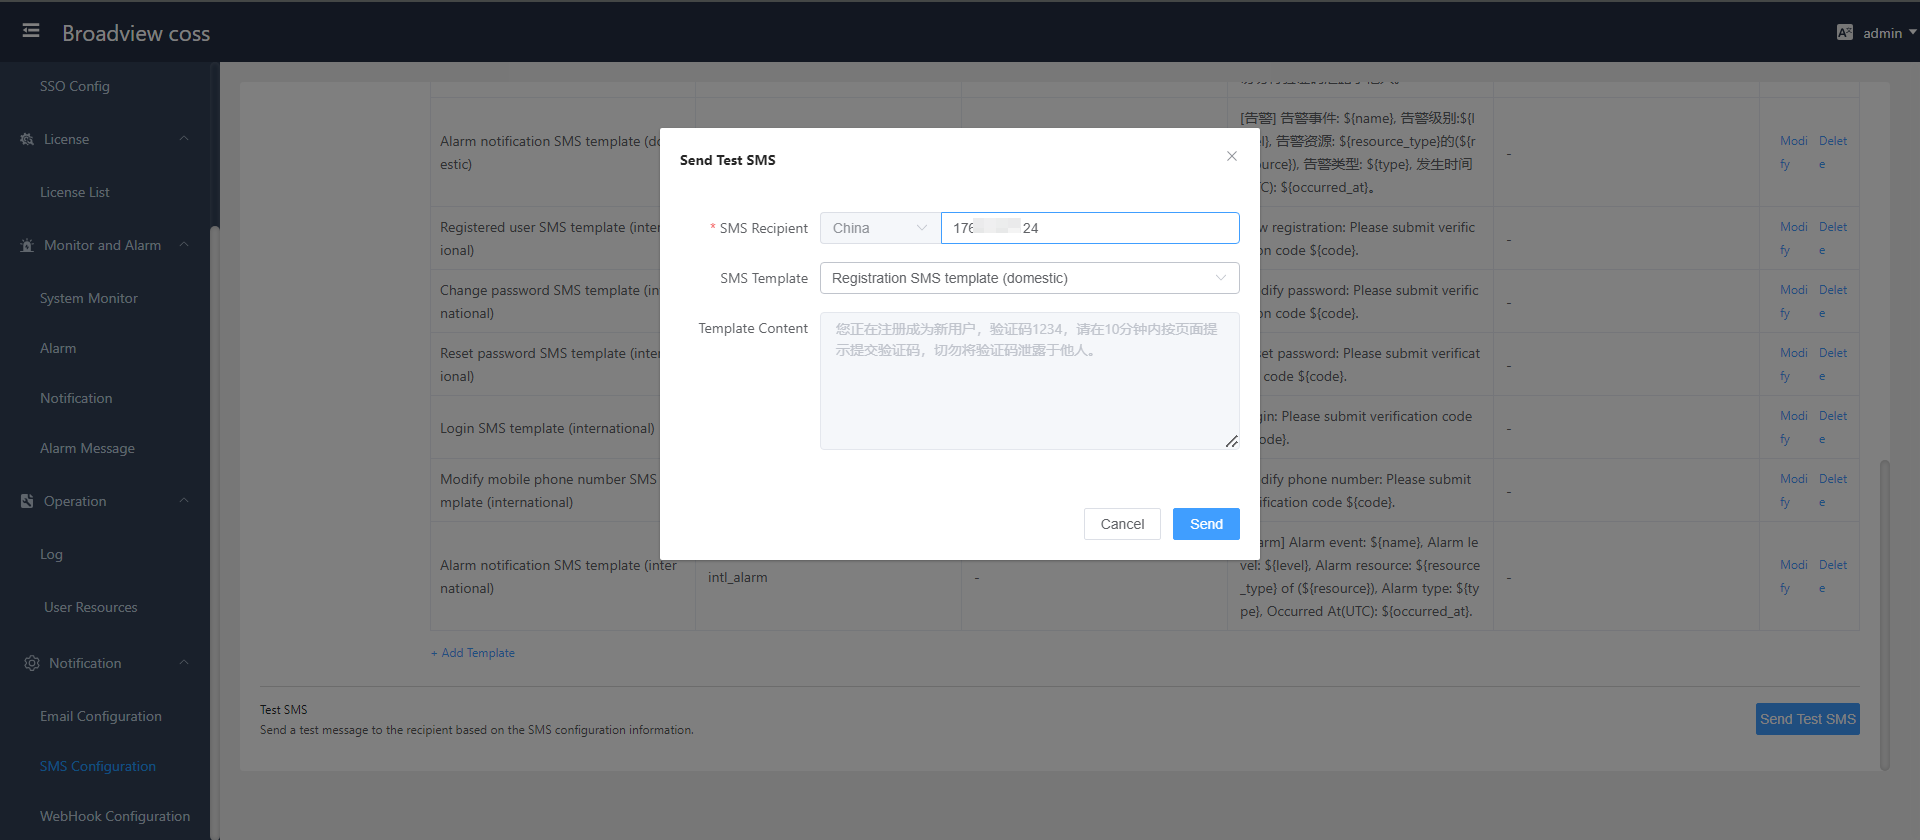The image size is (1920, 840).
Task: Collapse the bottom Notification section chevron
Action: click(184, 663)
